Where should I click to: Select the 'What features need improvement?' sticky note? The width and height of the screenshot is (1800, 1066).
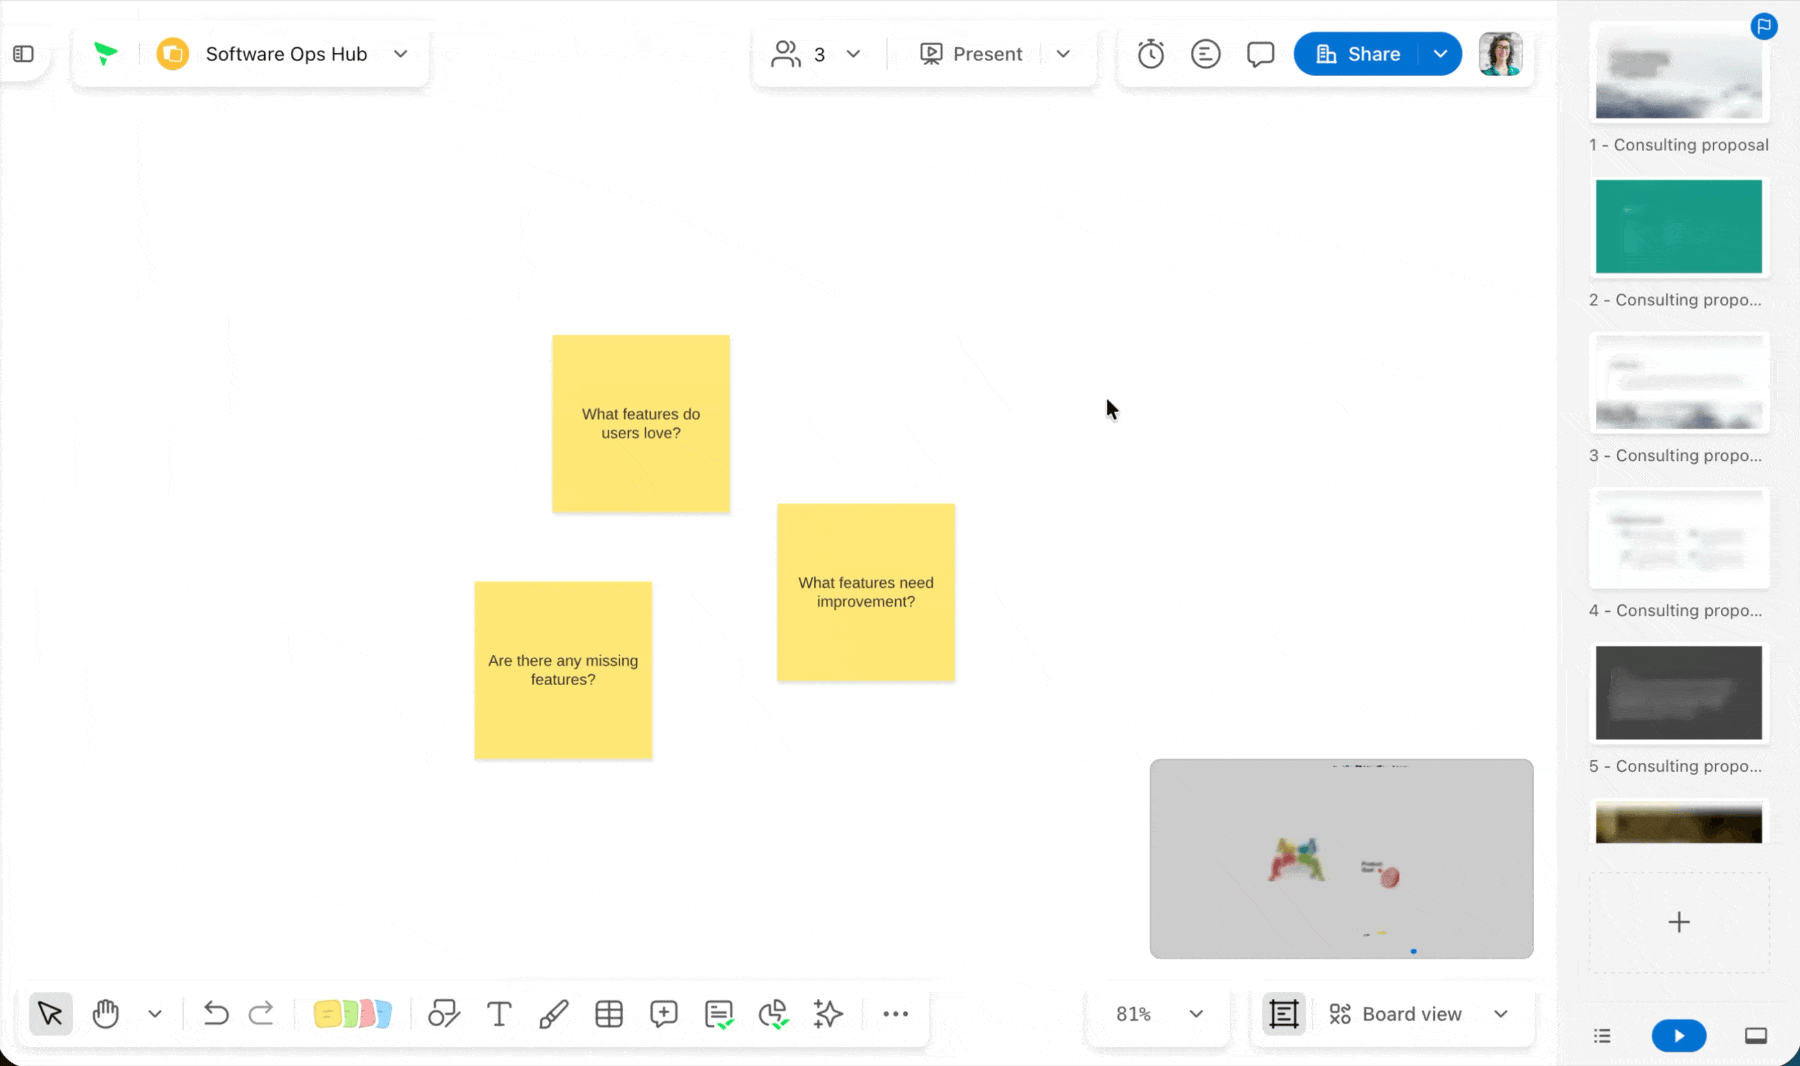(x=866, y=593)
